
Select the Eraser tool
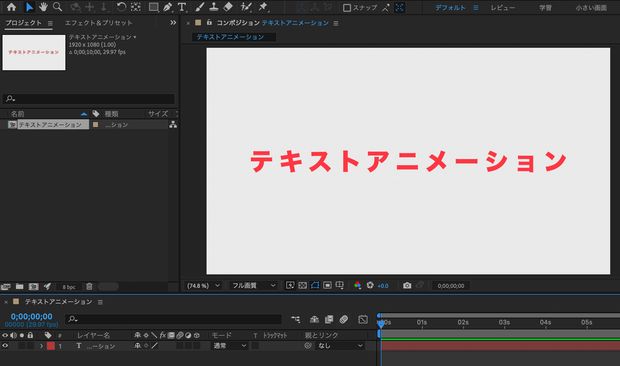(x=228, y=7)
